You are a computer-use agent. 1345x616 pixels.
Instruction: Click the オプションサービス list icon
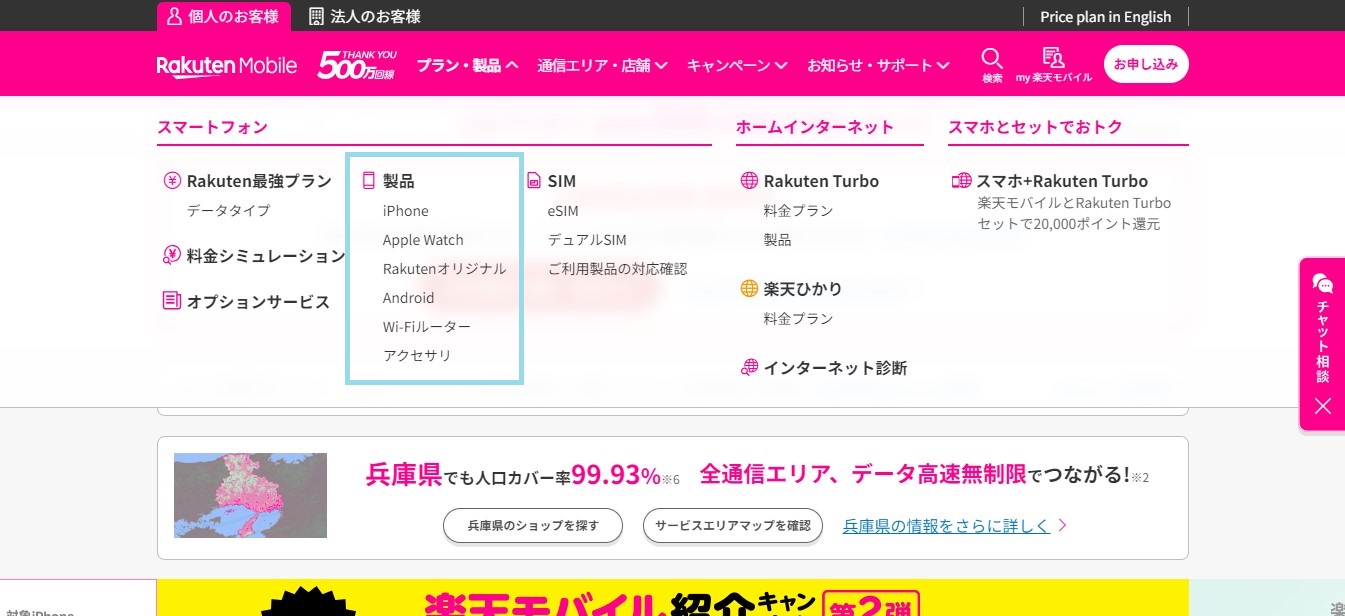171,300
